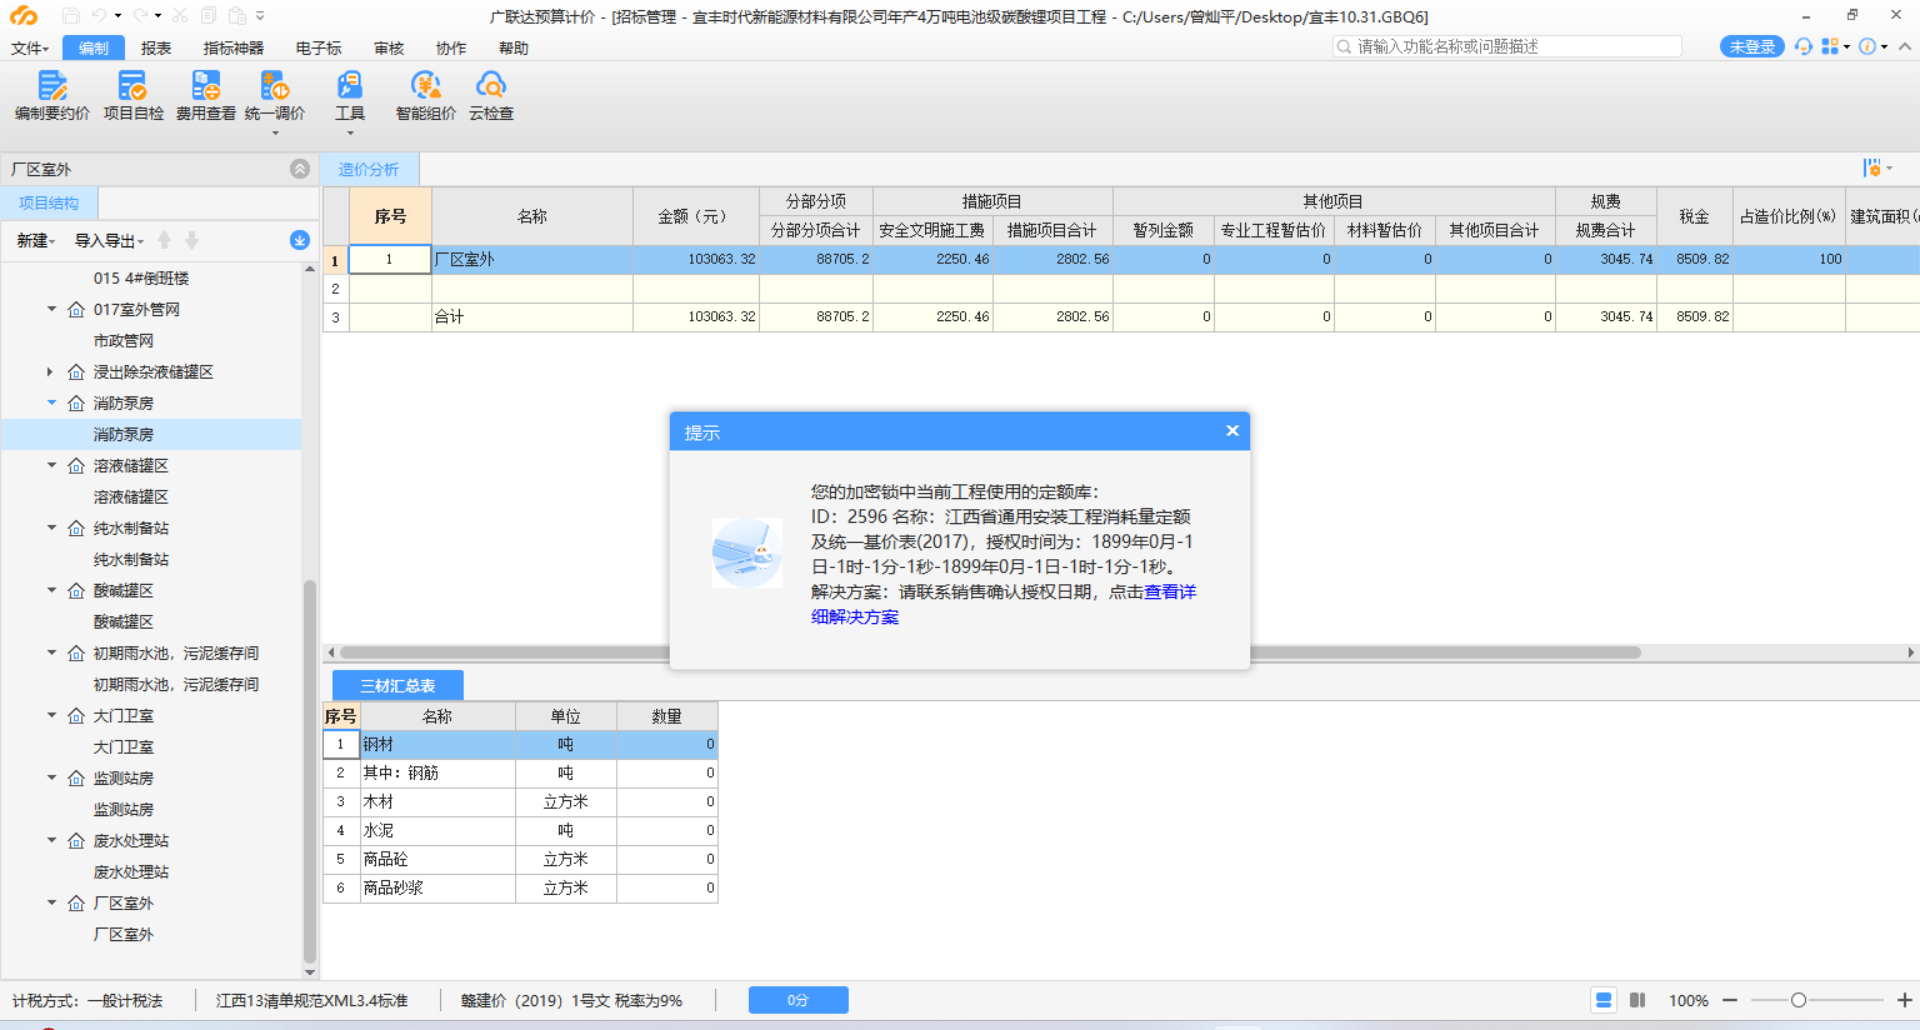Image resolution: width=1920 pixels, height=1030 pixels.
Task: Click the paste clipboard icon
Action: coord(237,16)
